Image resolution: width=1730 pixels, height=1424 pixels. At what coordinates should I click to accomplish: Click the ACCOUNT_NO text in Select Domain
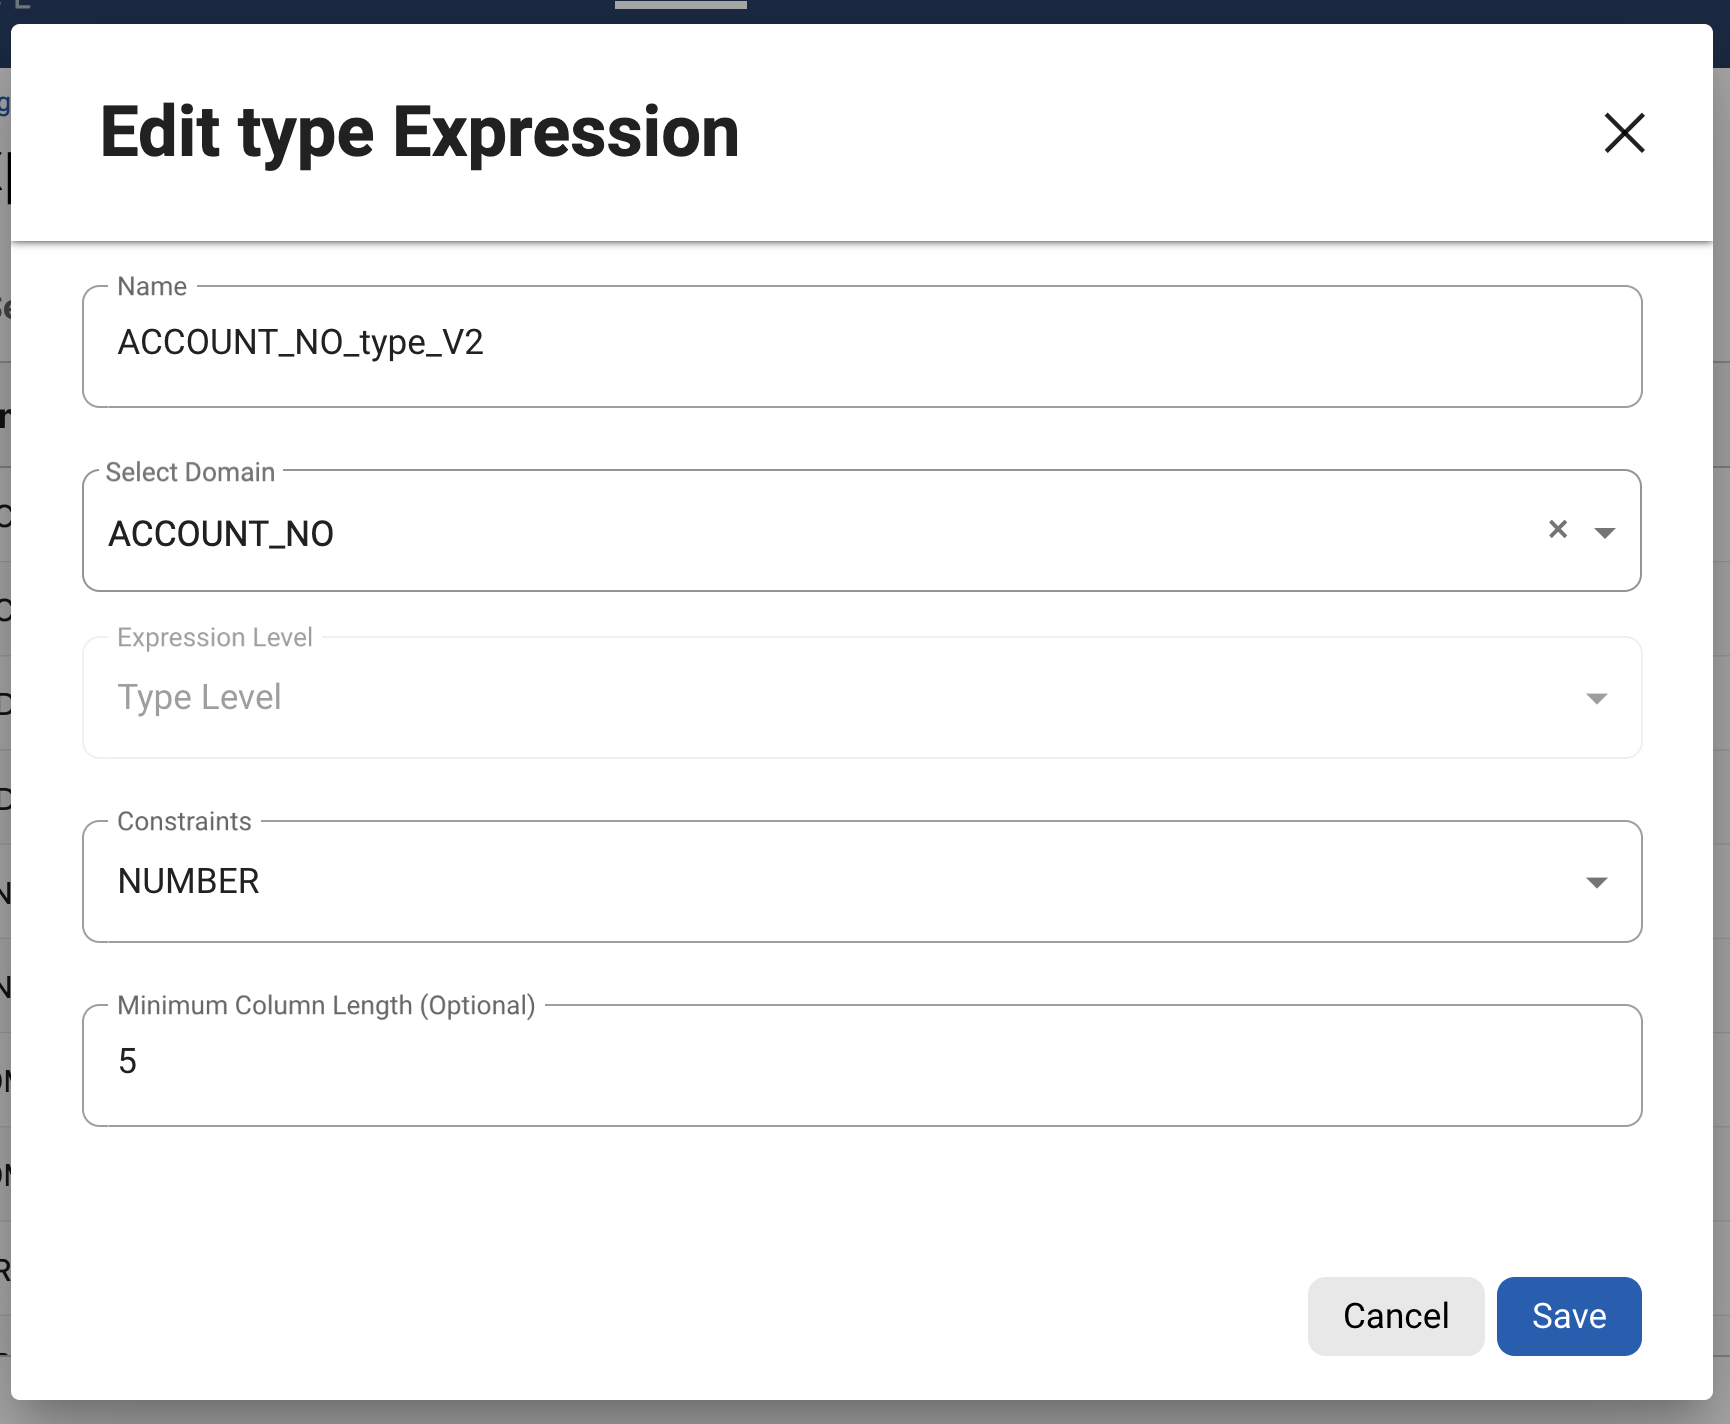coord(221,534)
